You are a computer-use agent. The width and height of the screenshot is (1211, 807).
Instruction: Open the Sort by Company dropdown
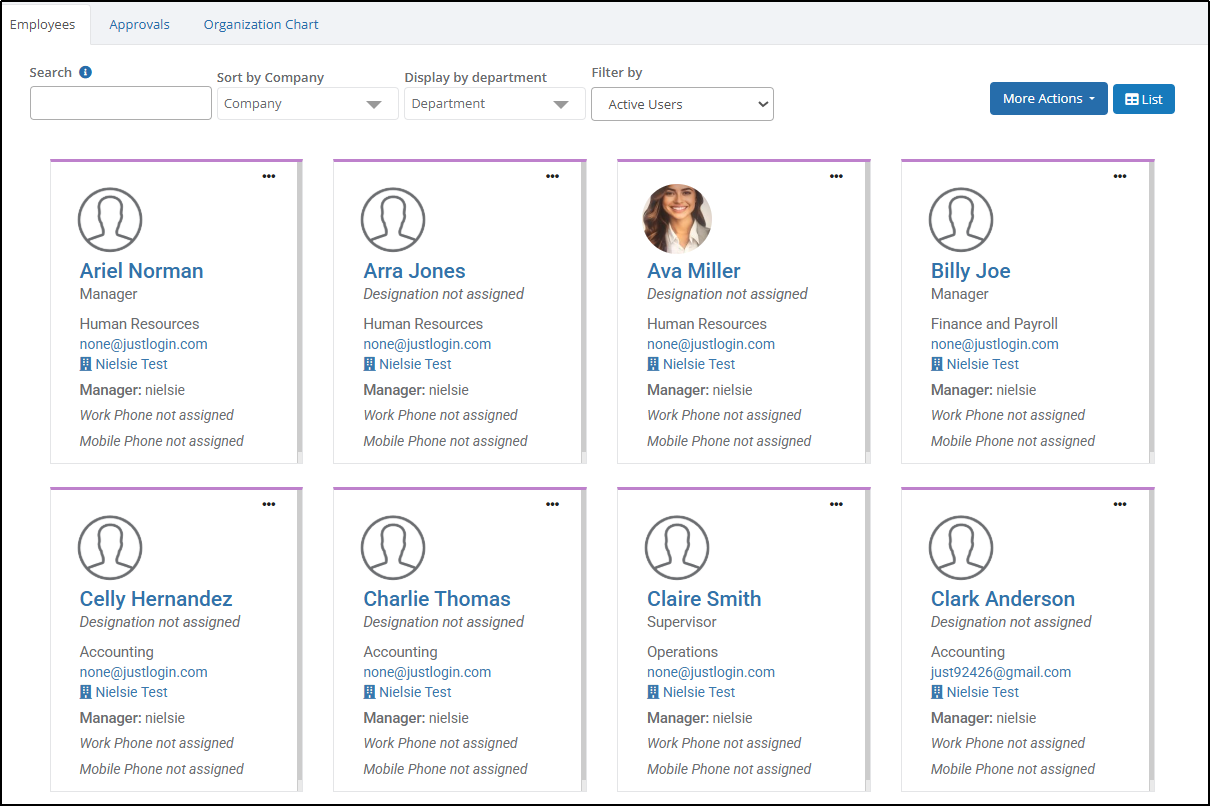[307, 104]
